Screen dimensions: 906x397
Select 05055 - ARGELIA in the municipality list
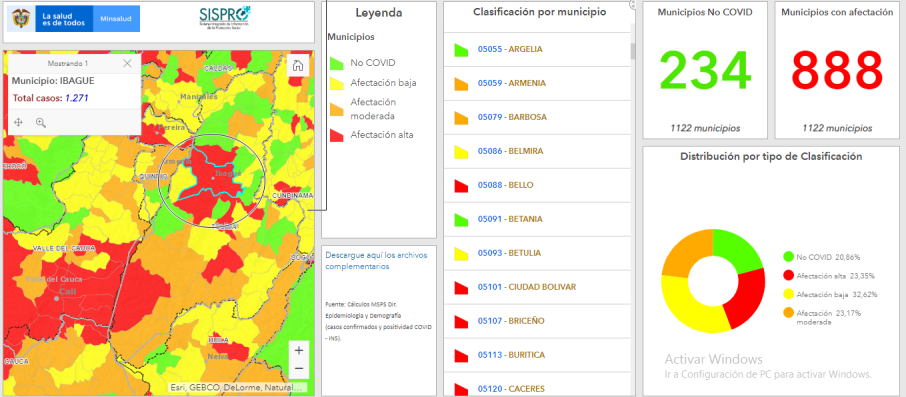[537, 49]
